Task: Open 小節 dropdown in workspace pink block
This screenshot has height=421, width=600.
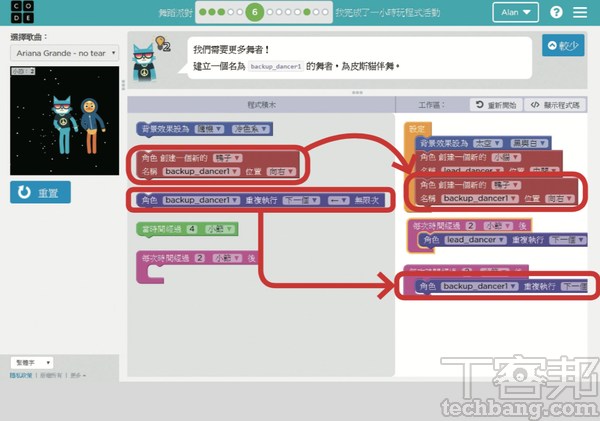Action: click(x=498, y=226)
